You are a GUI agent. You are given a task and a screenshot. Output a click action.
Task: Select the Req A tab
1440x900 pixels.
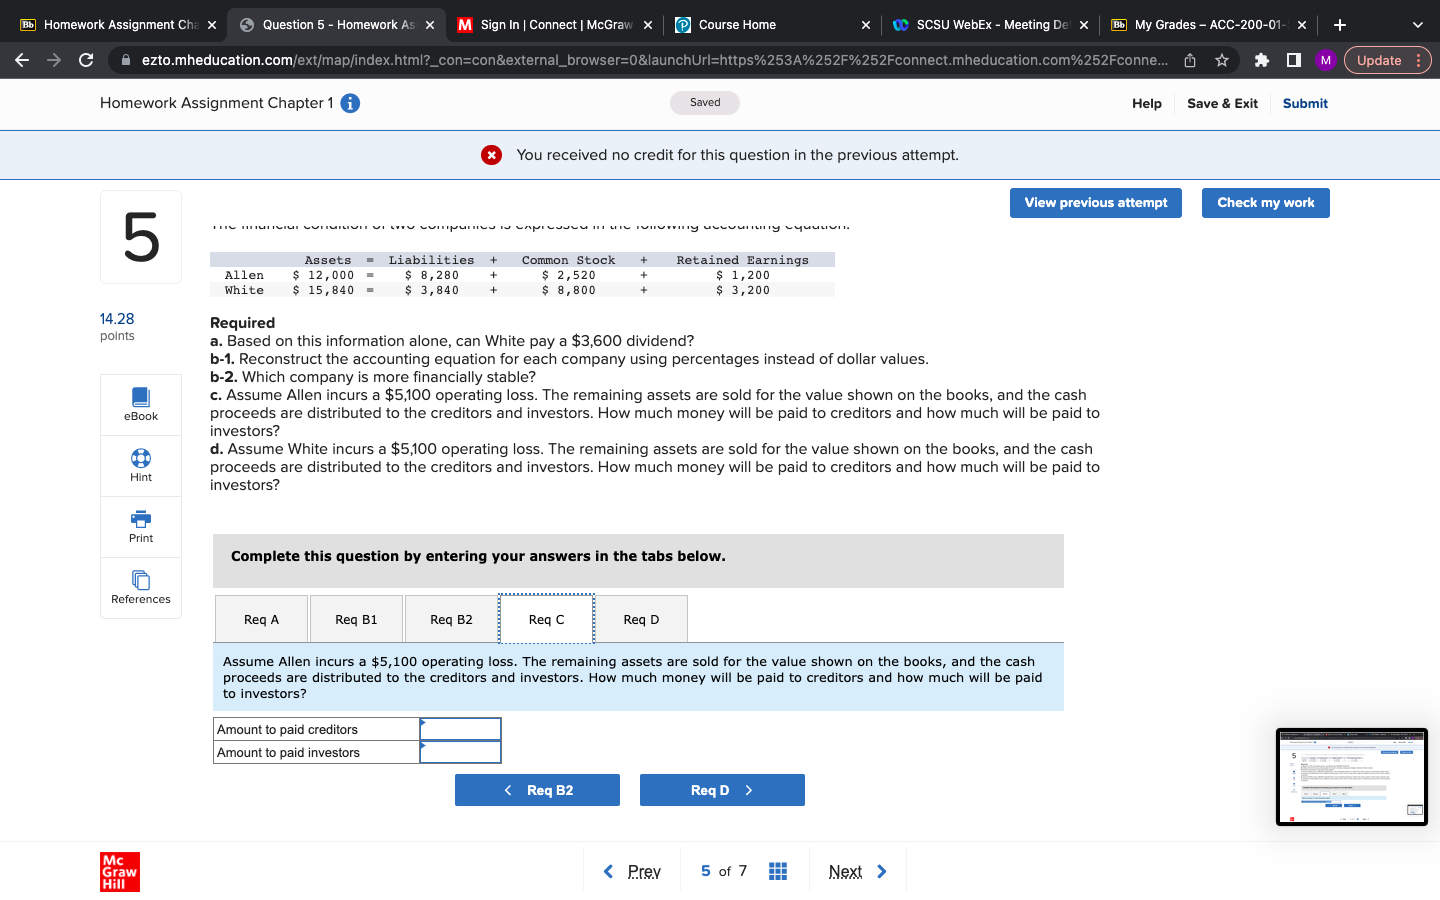[262, 620]
